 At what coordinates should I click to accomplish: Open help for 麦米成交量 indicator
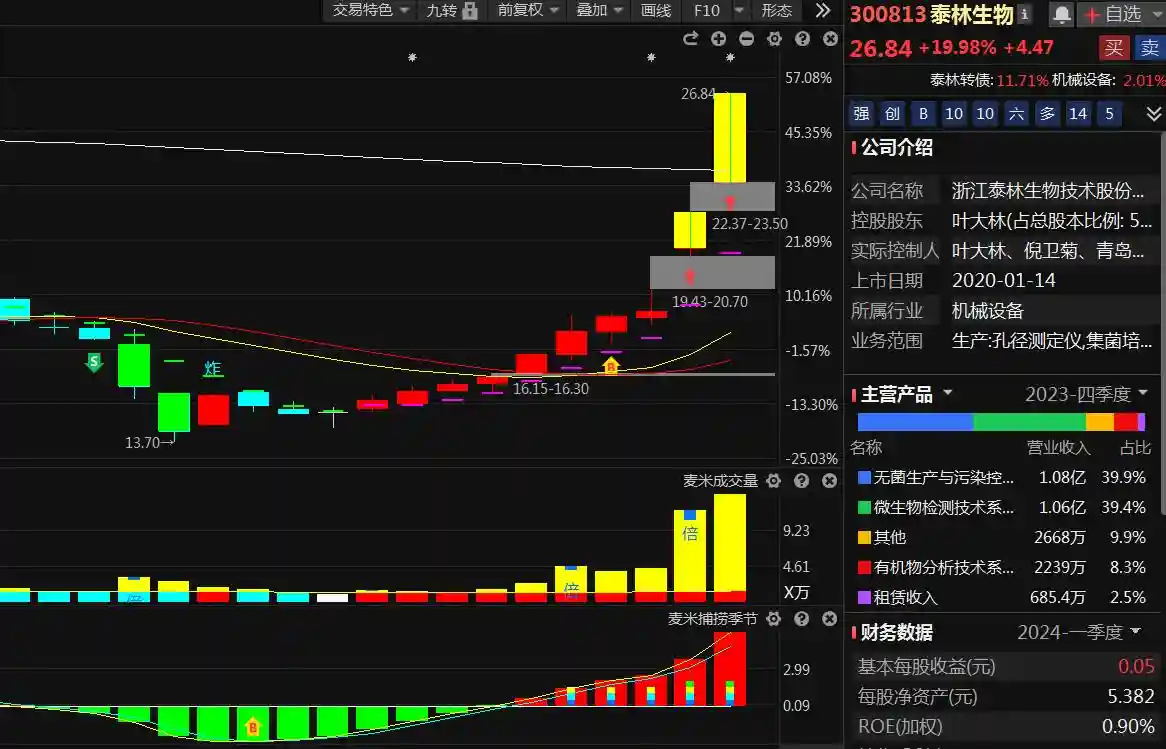click(801, 481)
